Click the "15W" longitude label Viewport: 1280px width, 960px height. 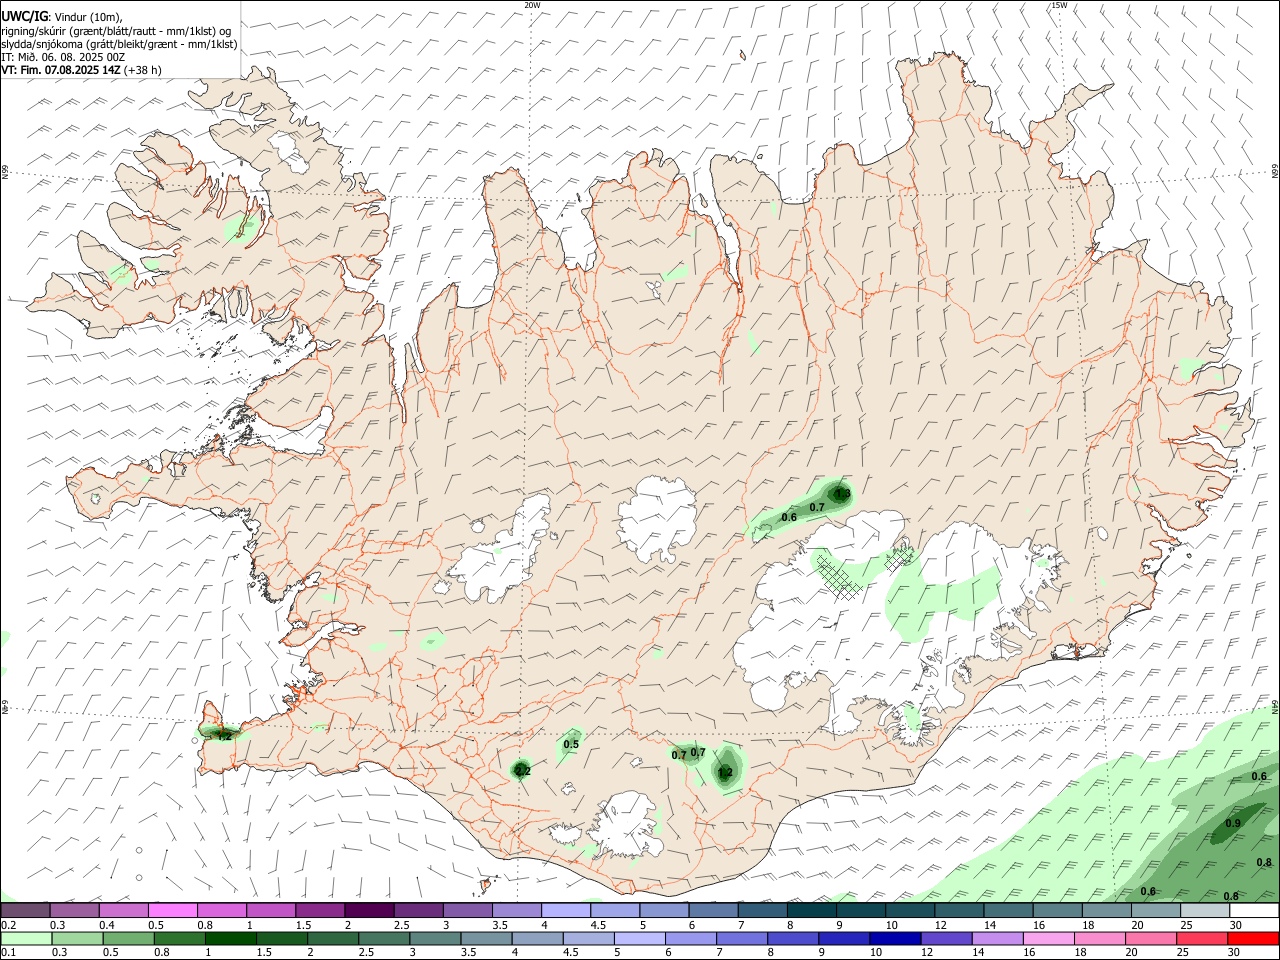point(1059,5)
